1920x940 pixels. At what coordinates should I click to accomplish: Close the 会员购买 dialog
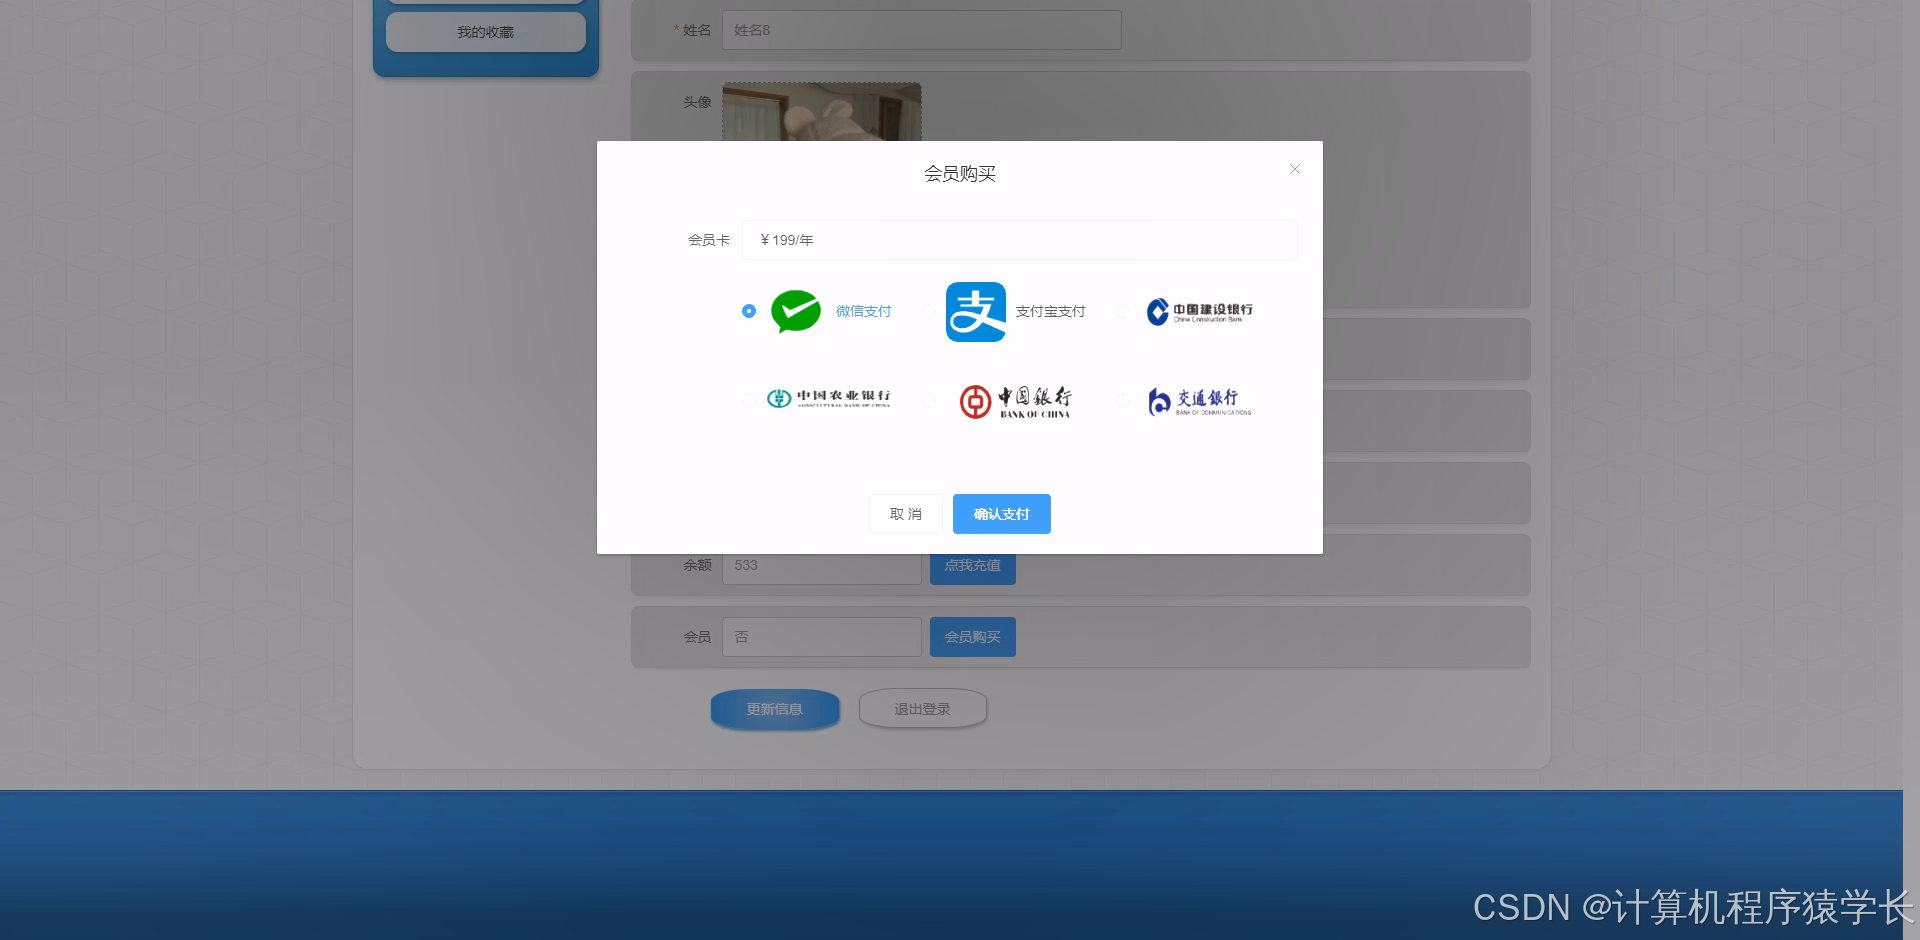[1294, 169]
